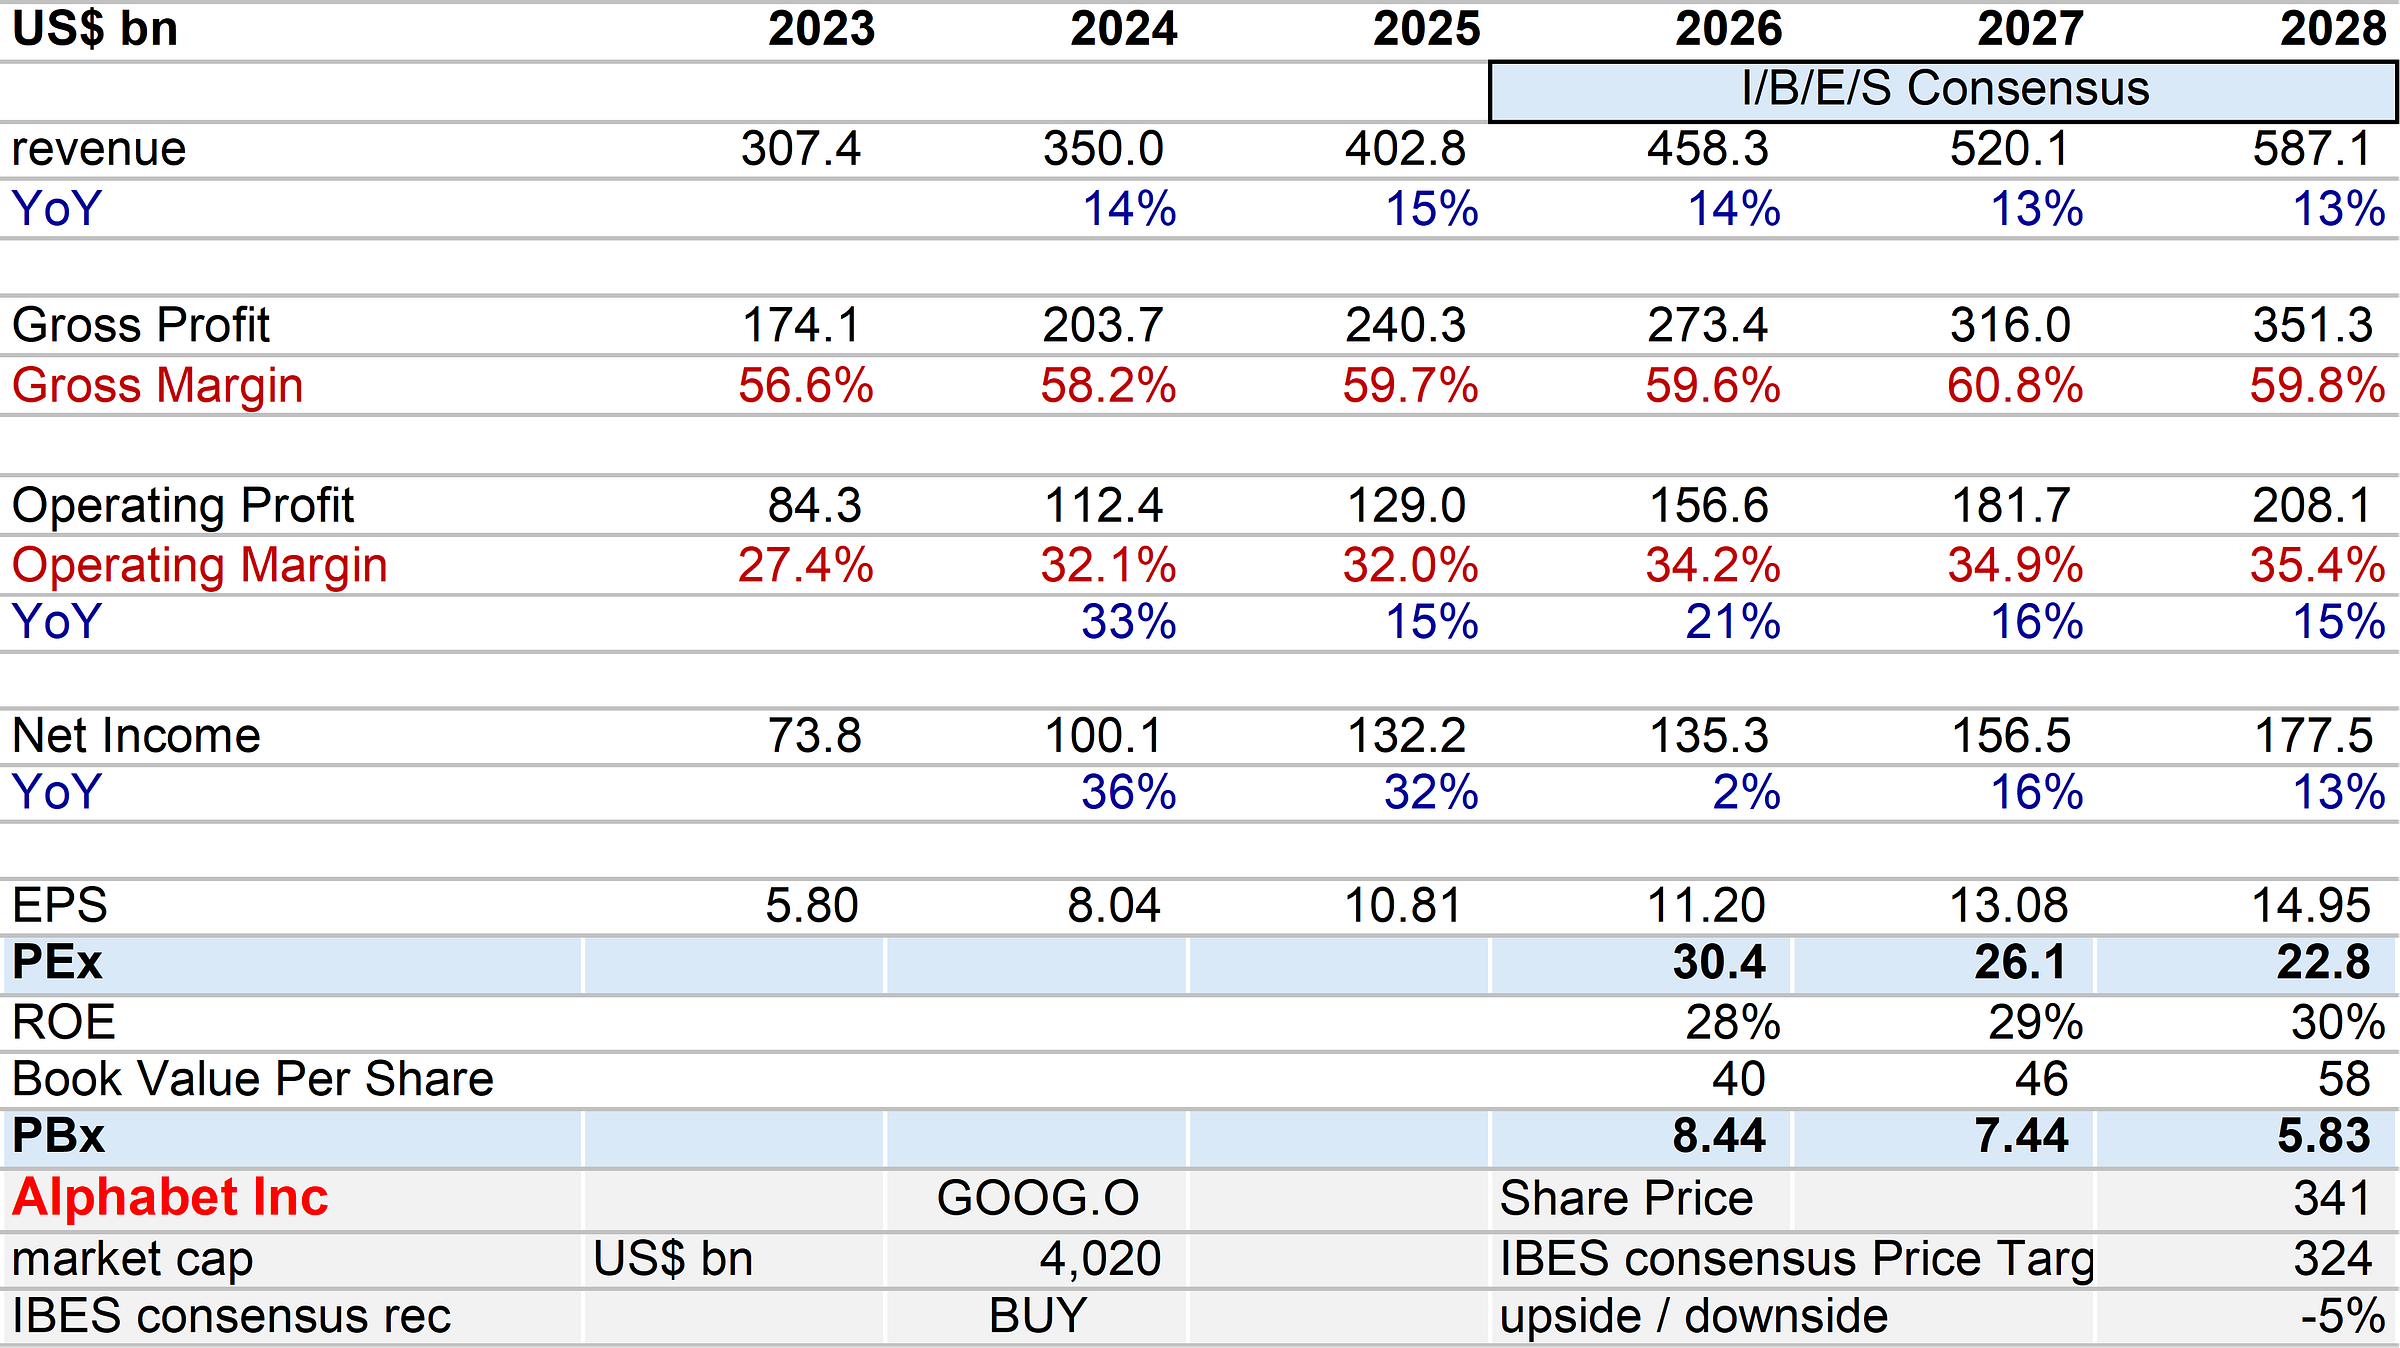Select the 2027 column header
Screen dimensions: 2400x1348
click(2030, 28)
